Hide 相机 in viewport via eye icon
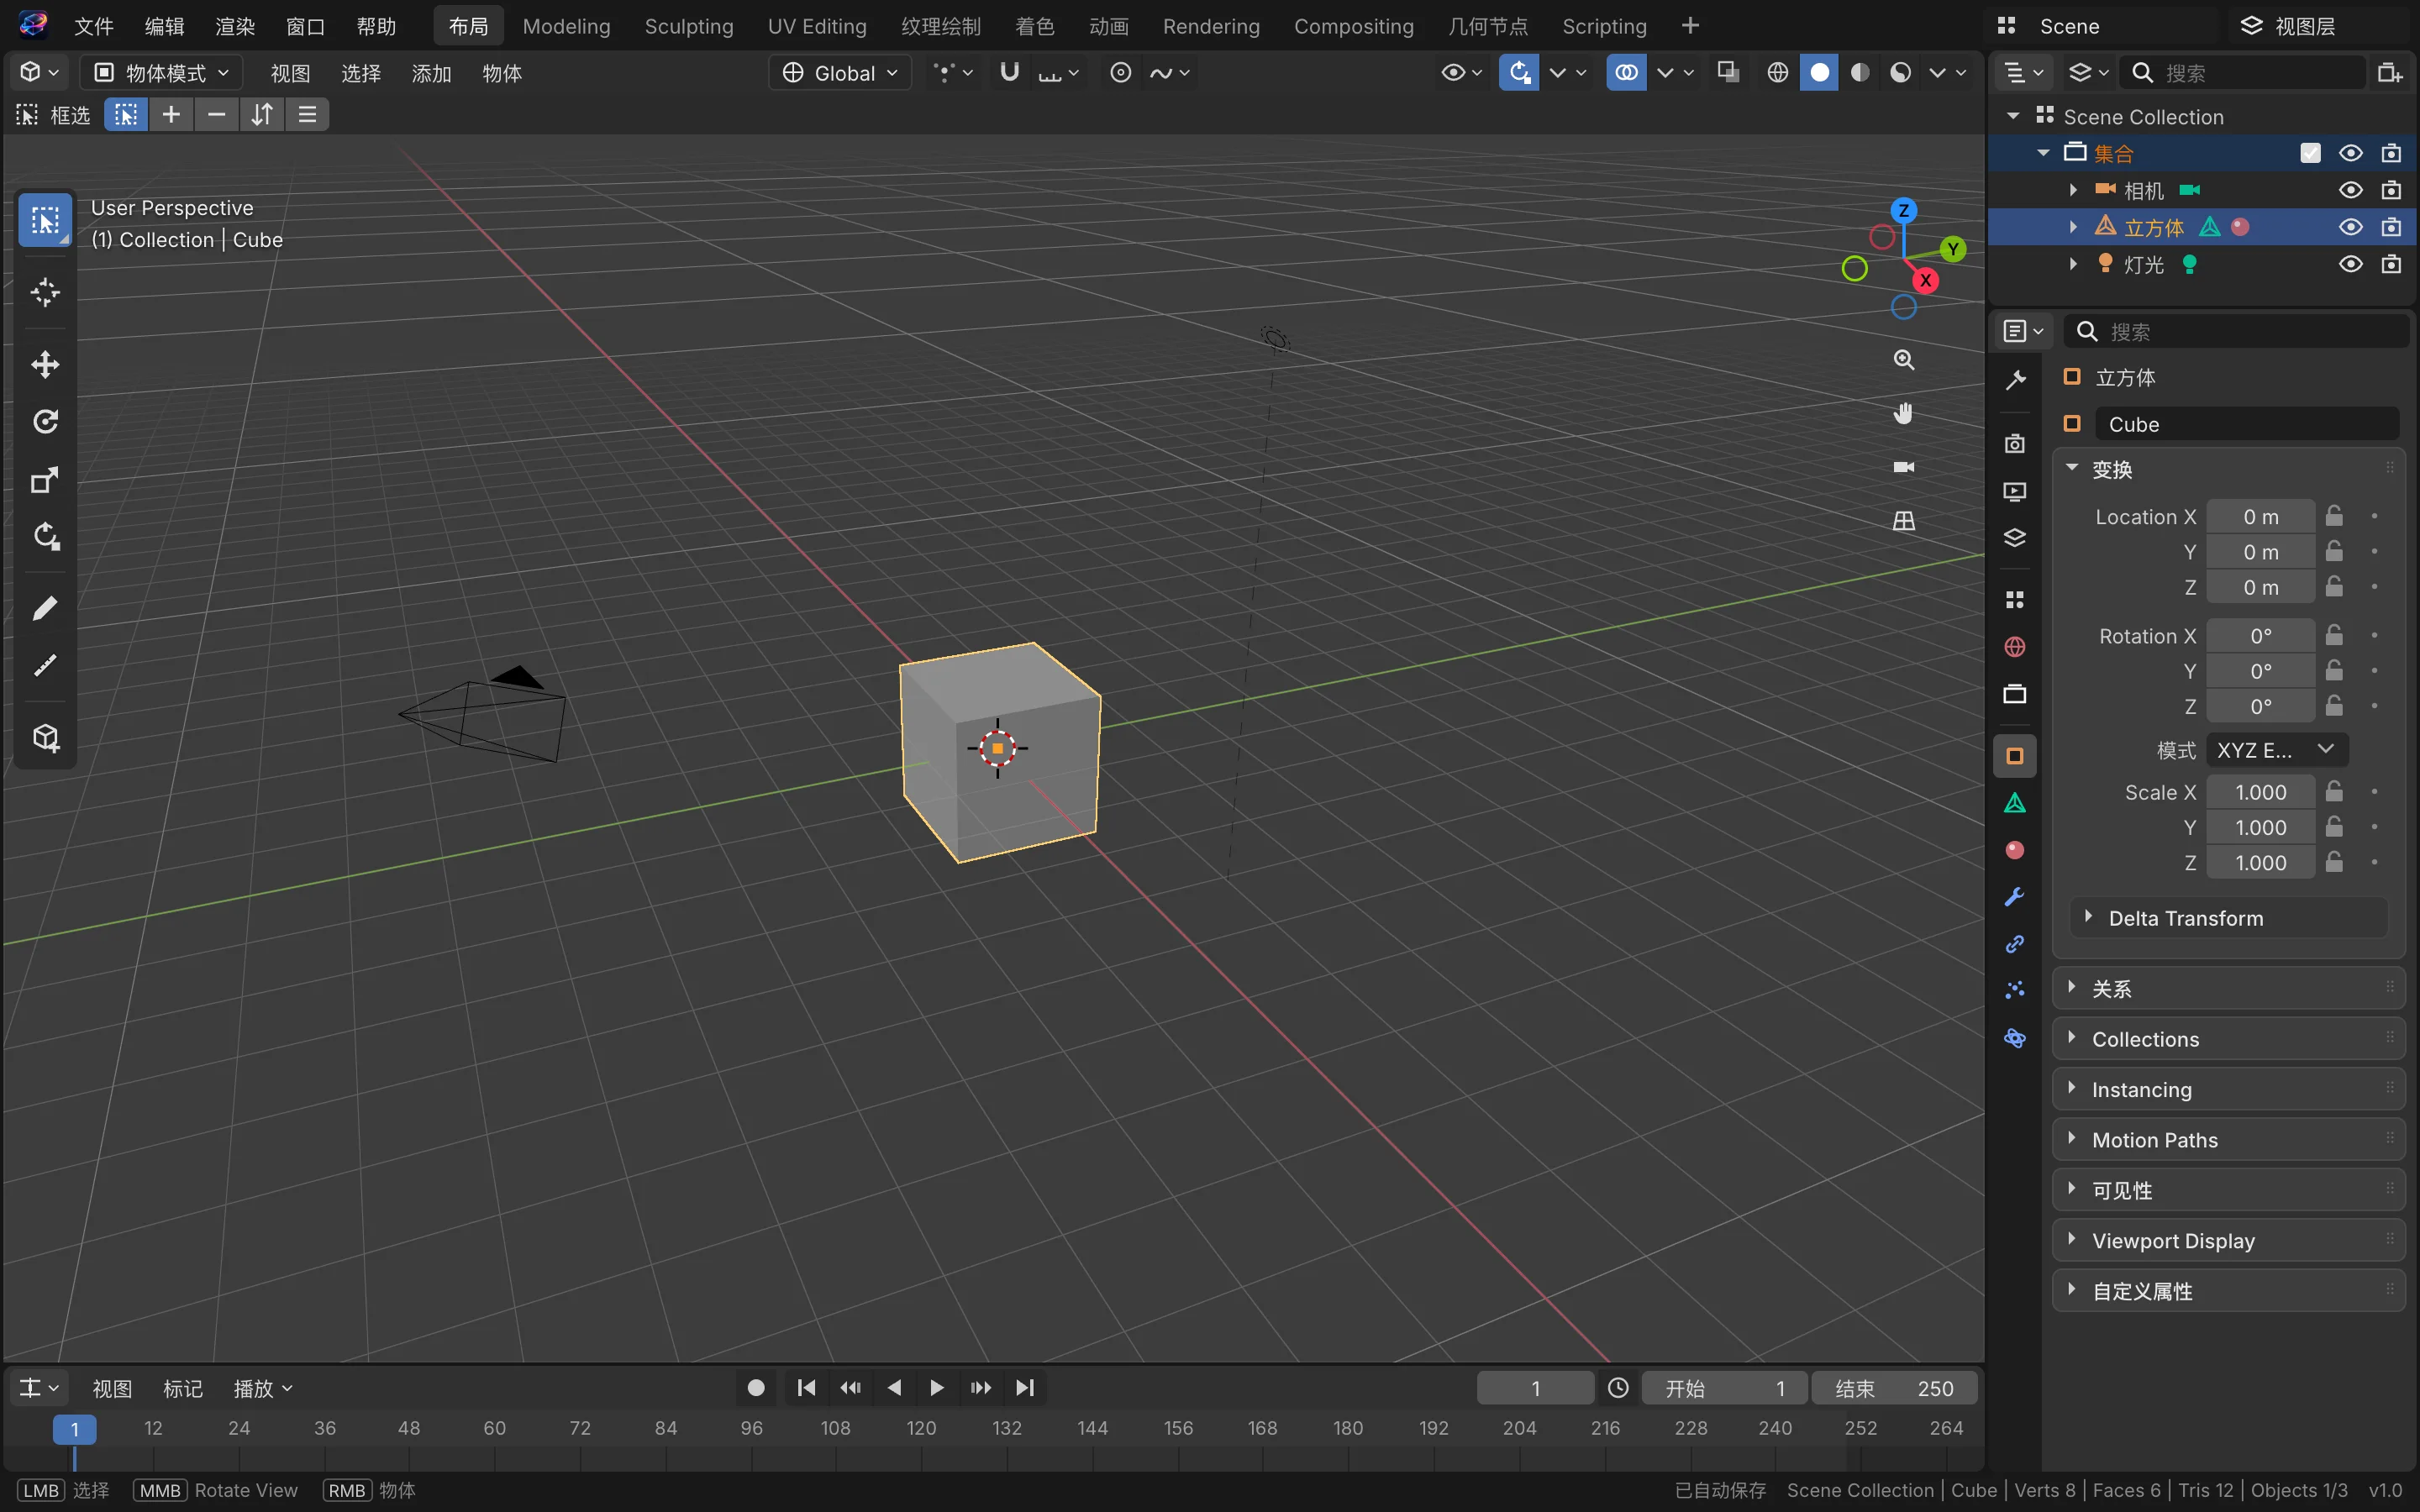Image resolution: width=2420 pixels, height=1512 pixels. pos(2350,190)
